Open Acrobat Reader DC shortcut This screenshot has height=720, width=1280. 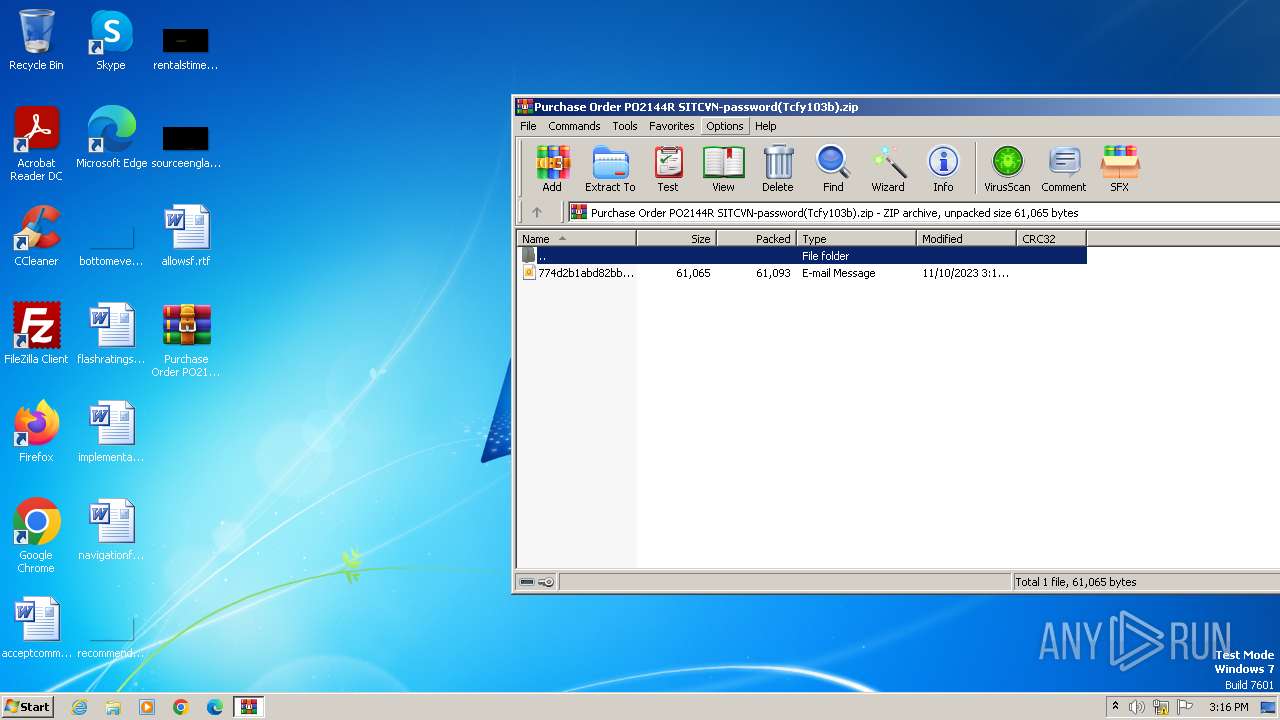pos(36,144)
